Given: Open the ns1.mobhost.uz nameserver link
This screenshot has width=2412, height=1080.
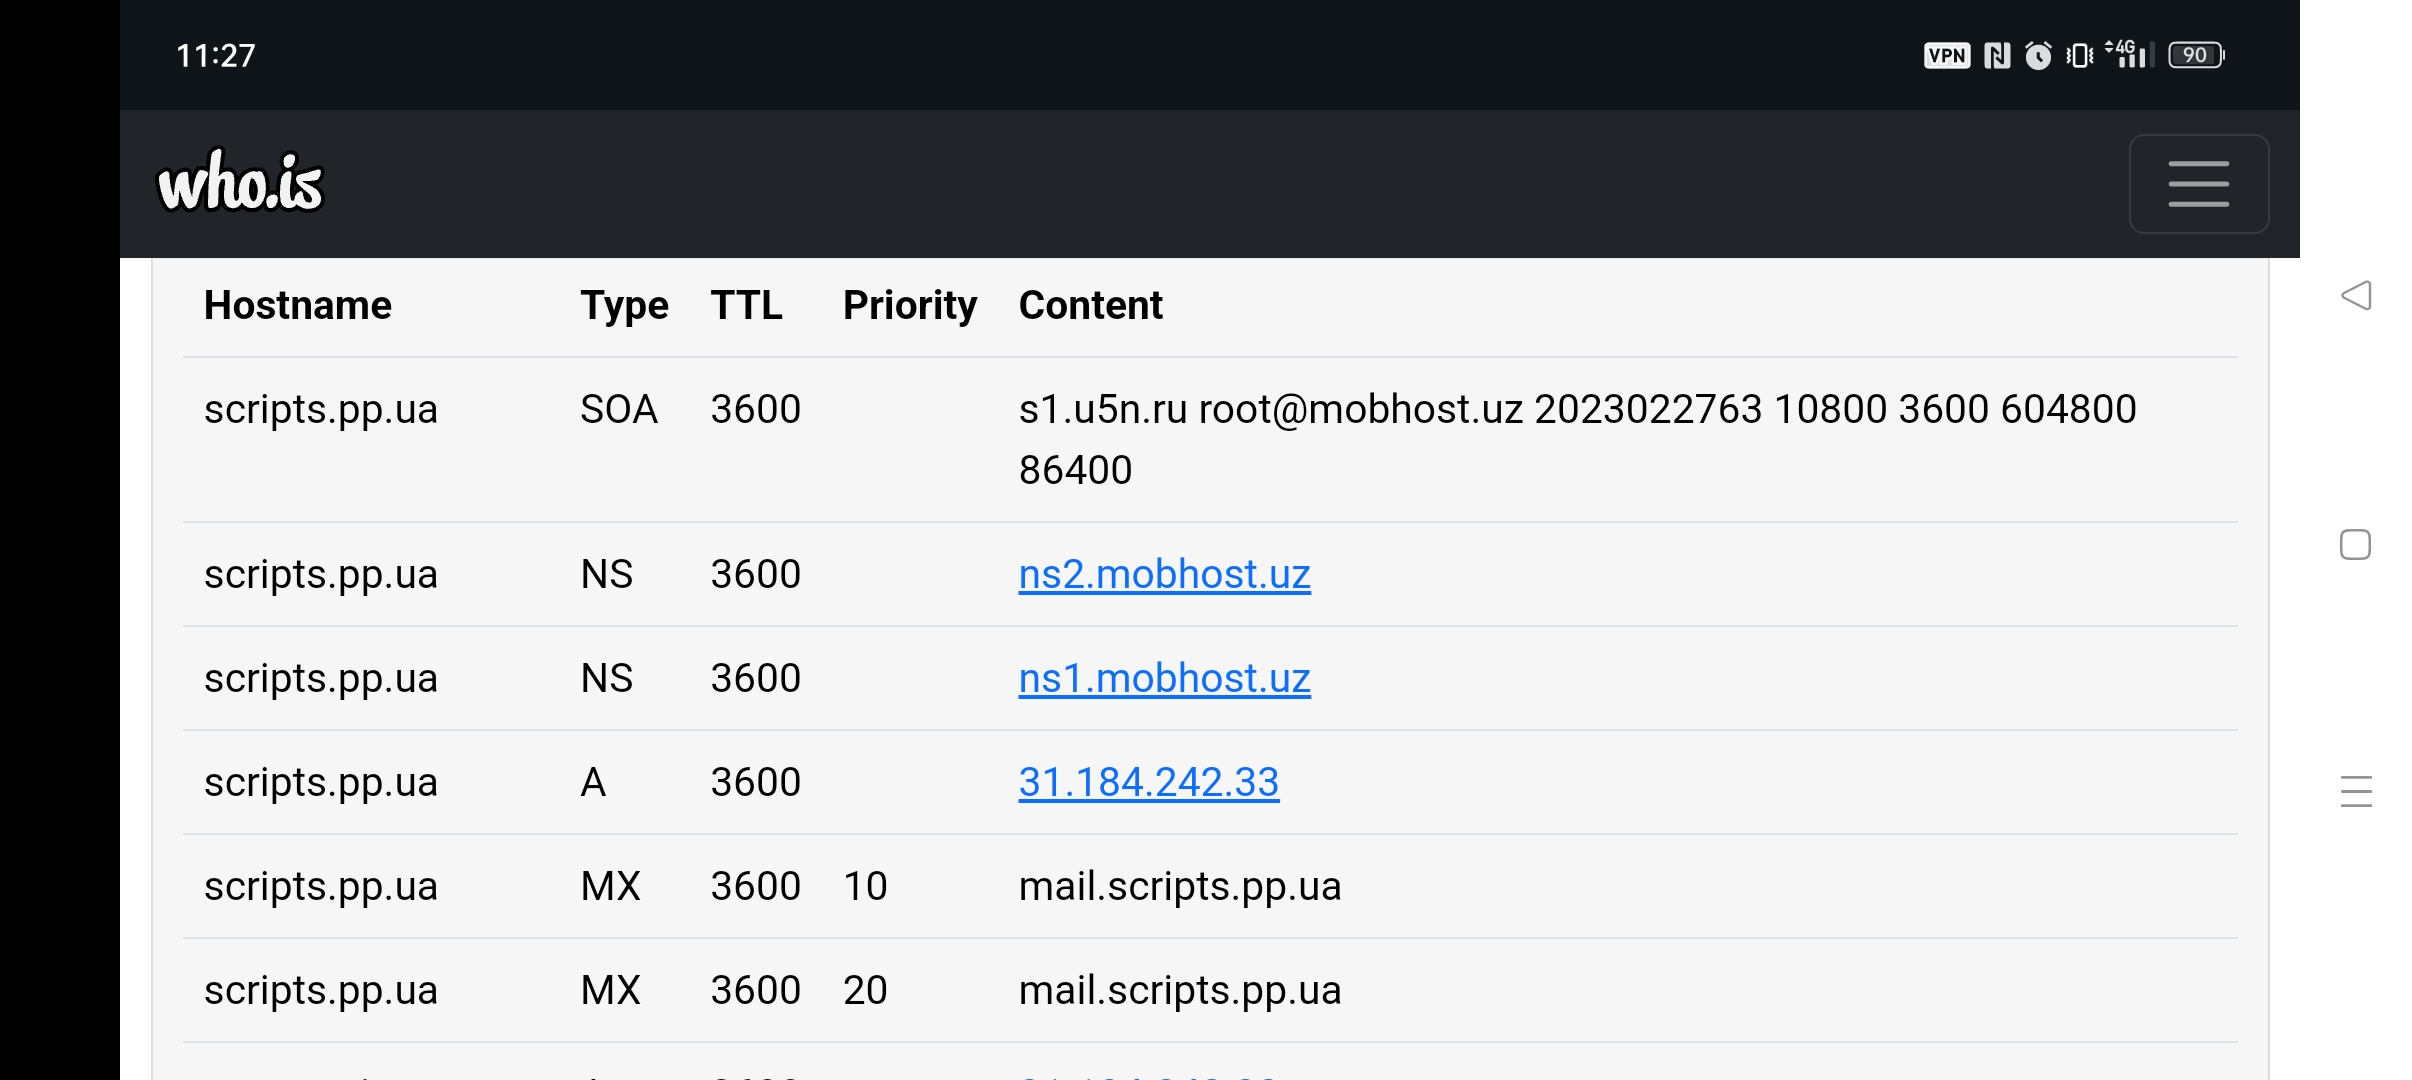Looking at the screenshot, I should [1164, 678].
